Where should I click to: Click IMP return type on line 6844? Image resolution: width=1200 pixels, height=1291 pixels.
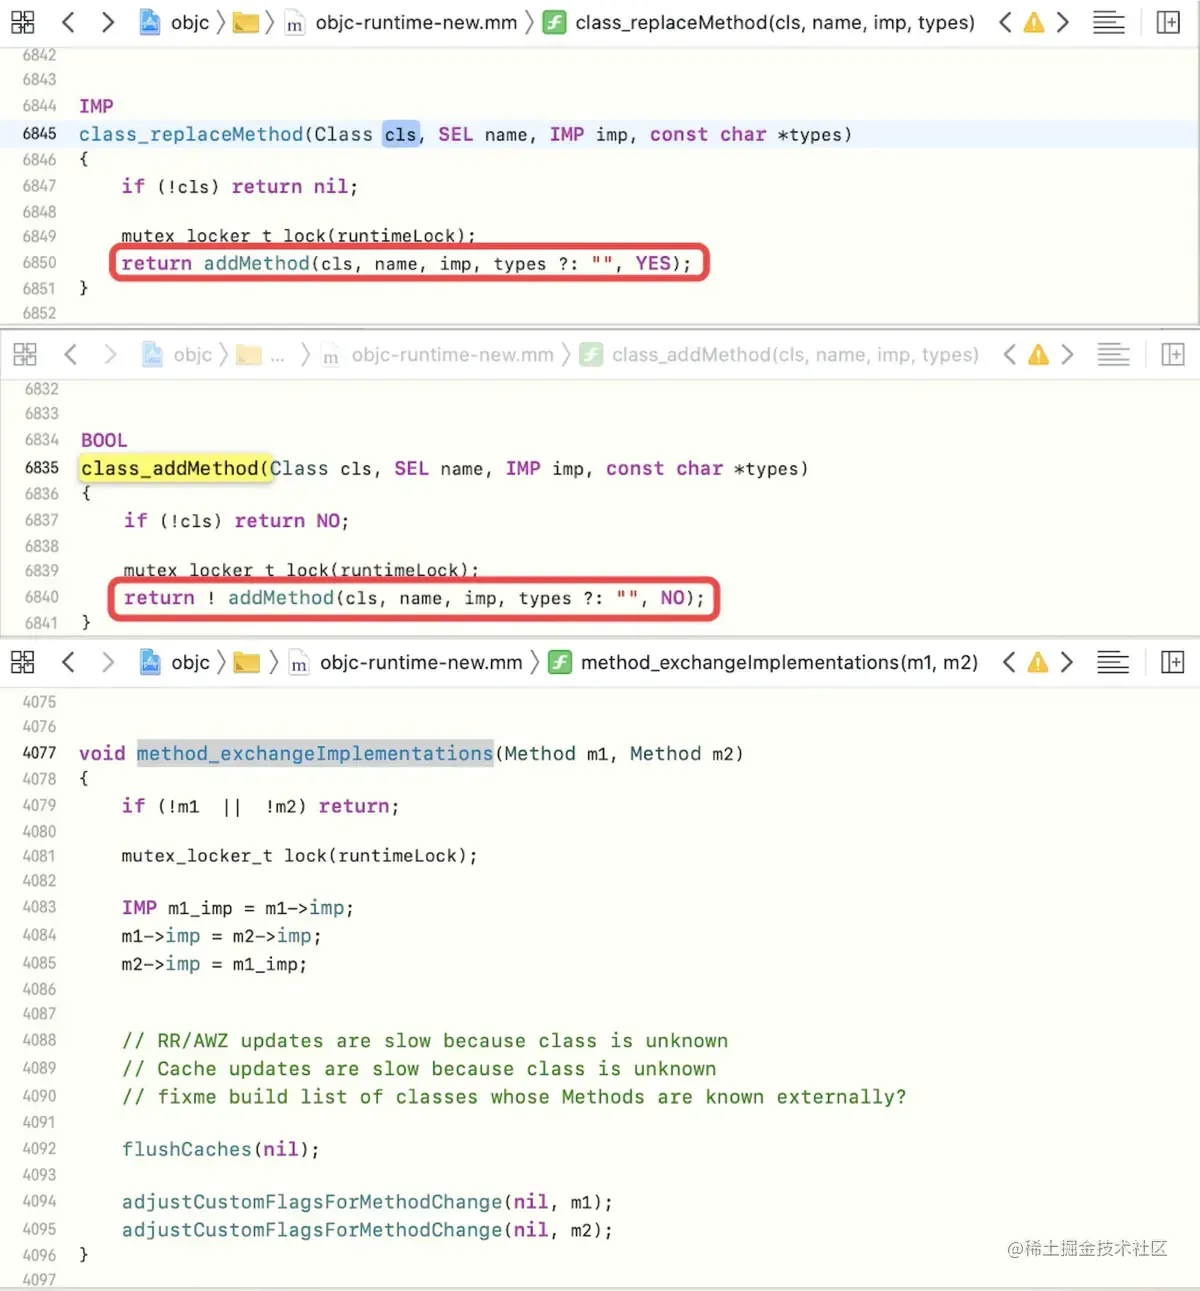click(x=97, y=106)
